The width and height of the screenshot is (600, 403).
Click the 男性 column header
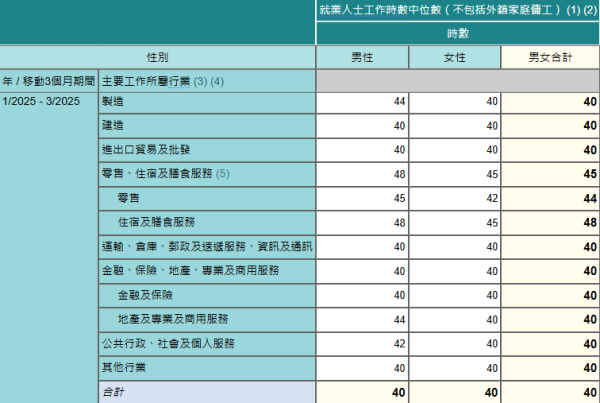click(x=362, y=57)
